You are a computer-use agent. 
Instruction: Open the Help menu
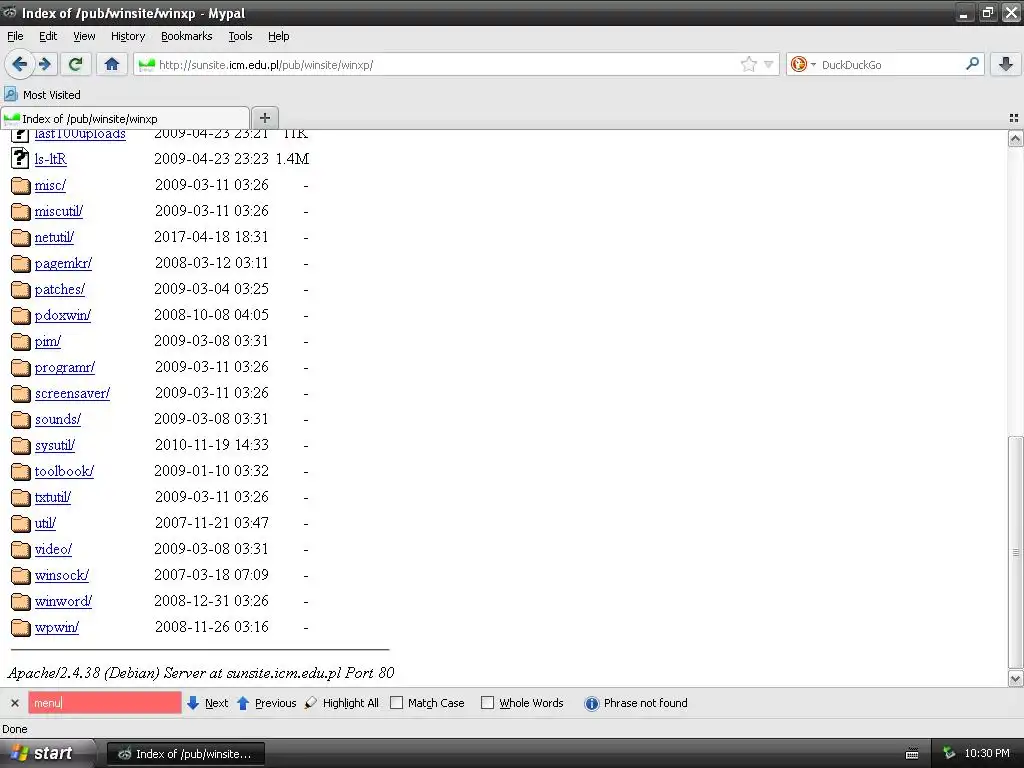pyautogui.click(x=278, y=36)
